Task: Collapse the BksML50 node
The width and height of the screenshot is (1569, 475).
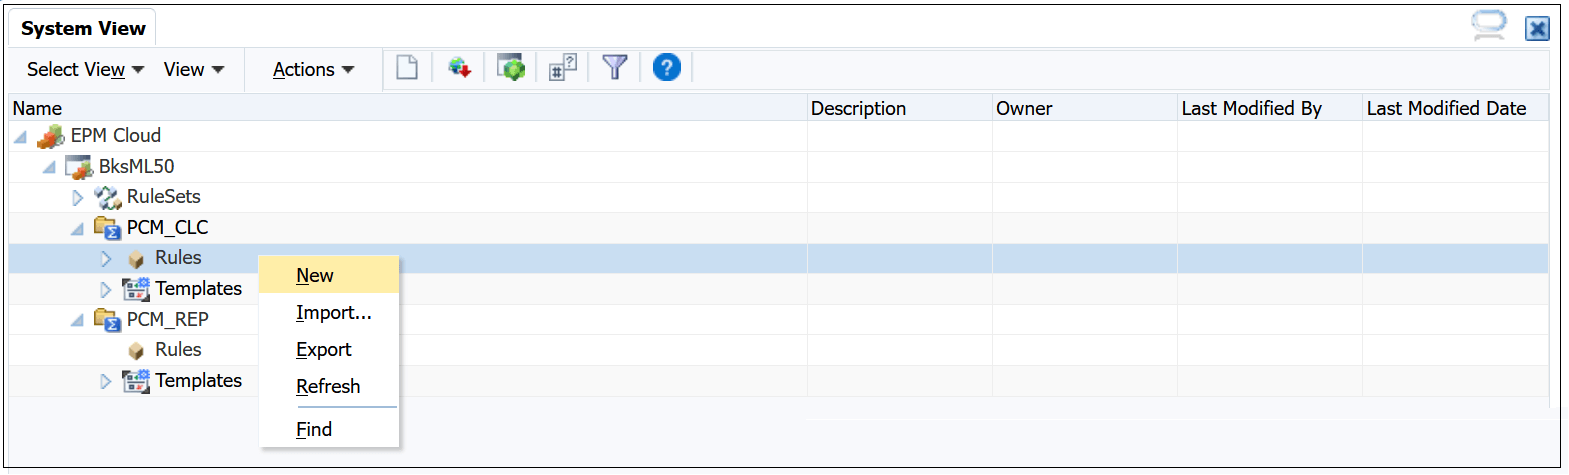Action: click(x=49, y=167)
